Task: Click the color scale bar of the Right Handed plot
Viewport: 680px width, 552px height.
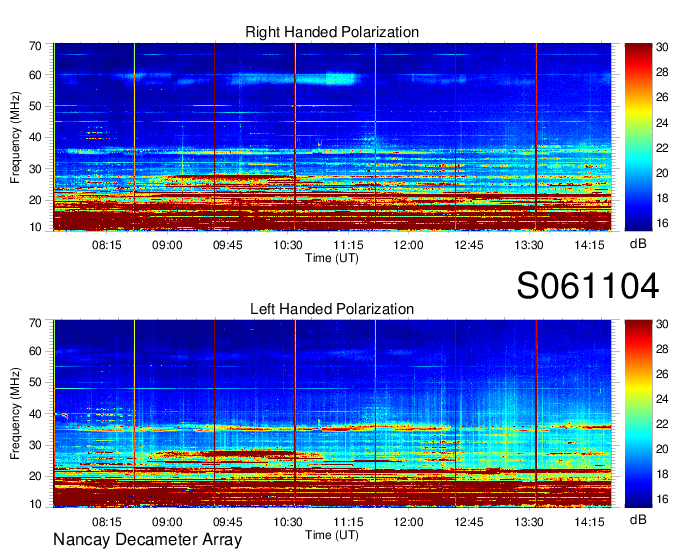Action: point(638,137)
